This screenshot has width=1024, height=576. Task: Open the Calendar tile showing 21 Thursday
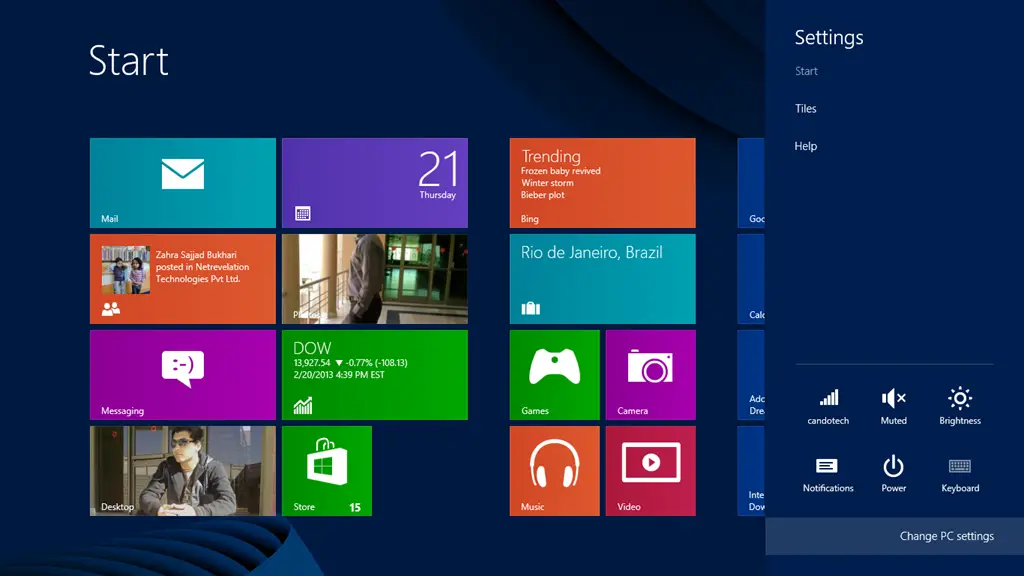[374, 182]
